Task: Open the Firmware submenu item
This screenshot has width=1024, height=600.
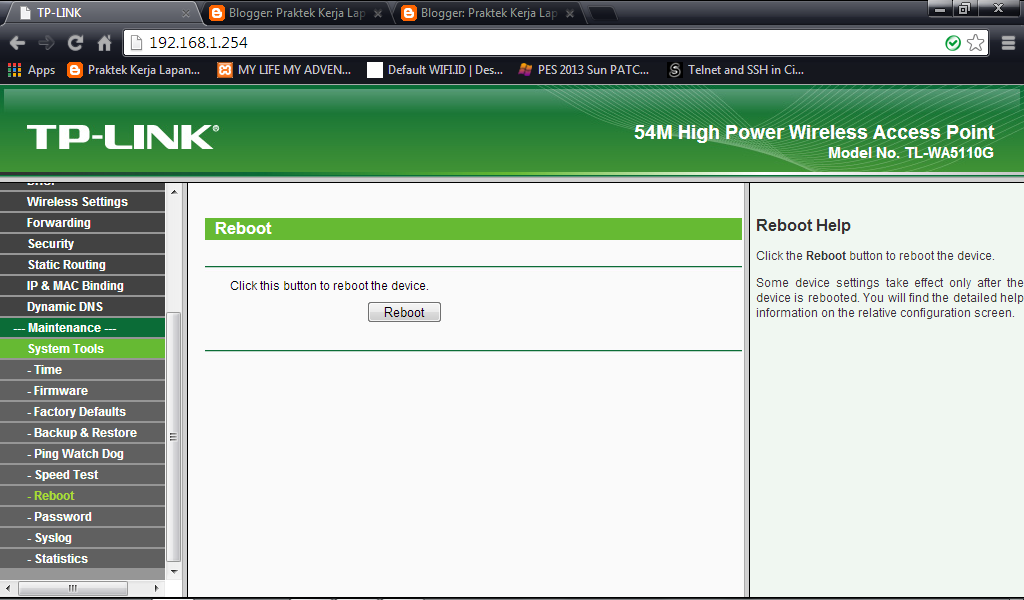Action: click(x=82, y=390)
